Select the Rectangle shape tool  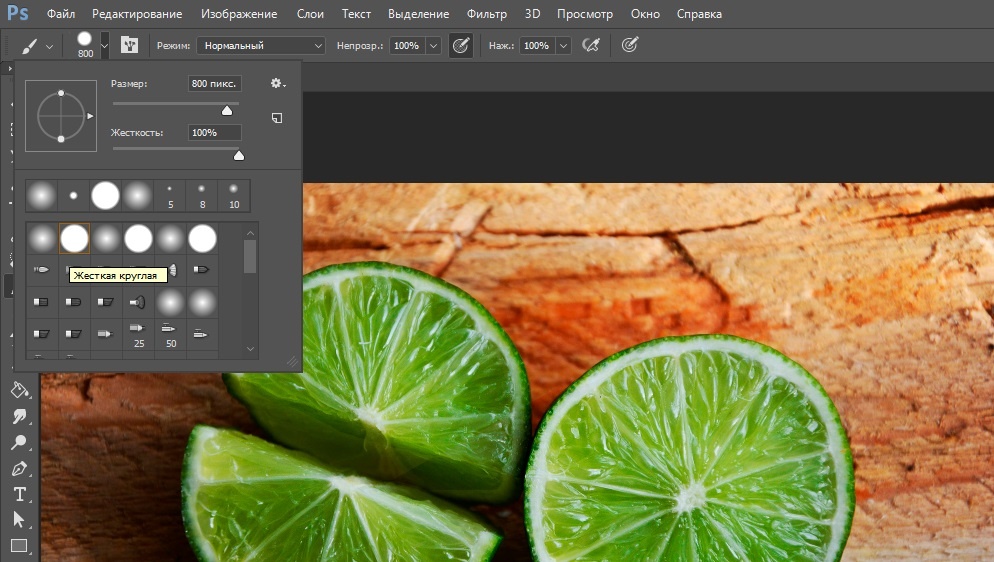tap(18, 545)
